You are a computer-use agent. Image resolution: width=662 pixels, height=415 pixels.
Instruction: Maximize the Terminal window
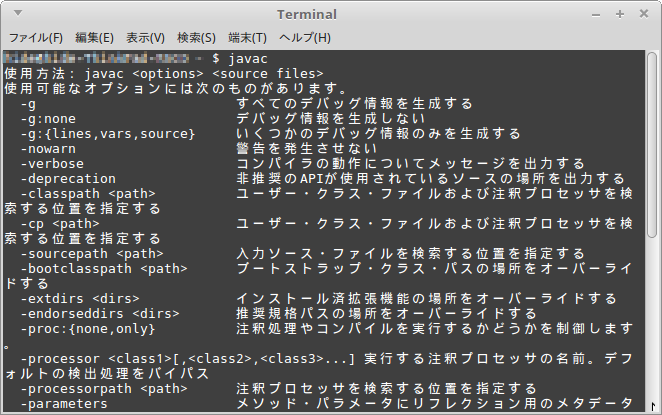pyautogui.click(x=621, y=14)
